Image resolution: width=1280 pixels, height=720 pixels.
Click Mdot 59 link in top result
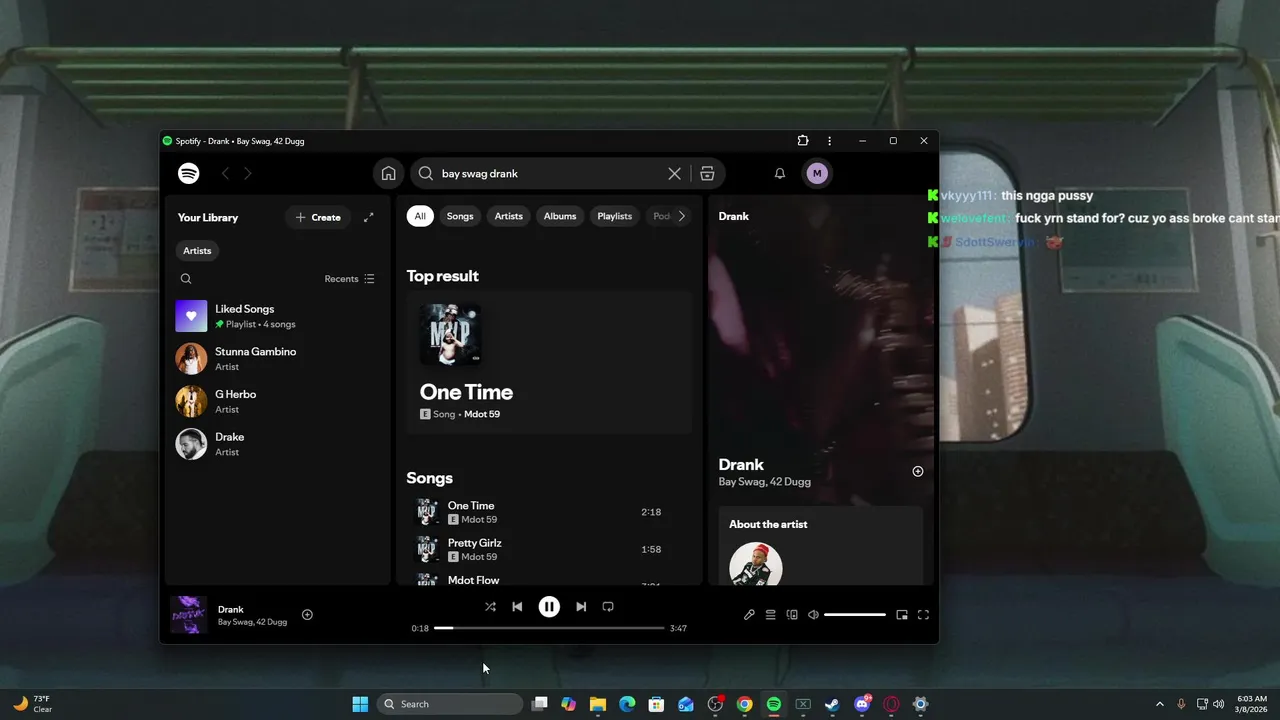(x=482, y=414)
